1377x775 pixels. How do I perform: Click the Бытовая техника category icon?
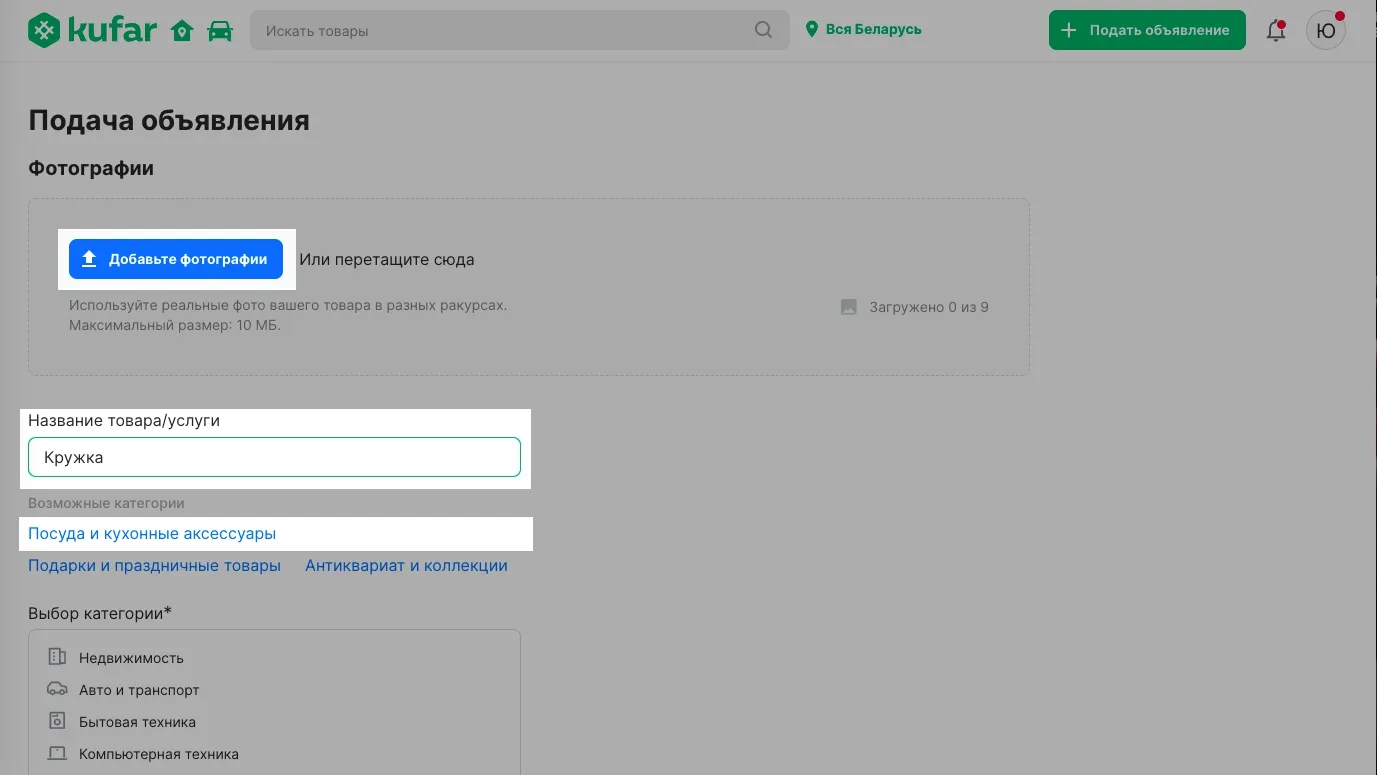pyautogui.click(x=57, y=721)
